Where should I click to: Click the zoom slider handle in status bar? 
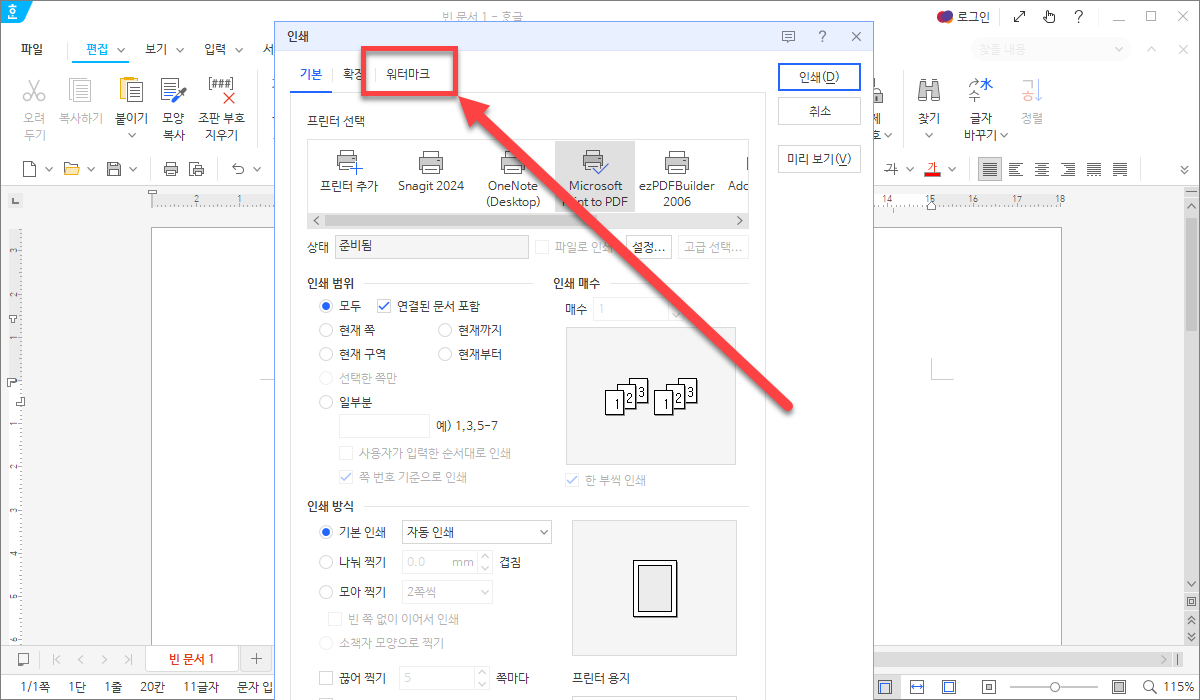[x=1055, y=687]
